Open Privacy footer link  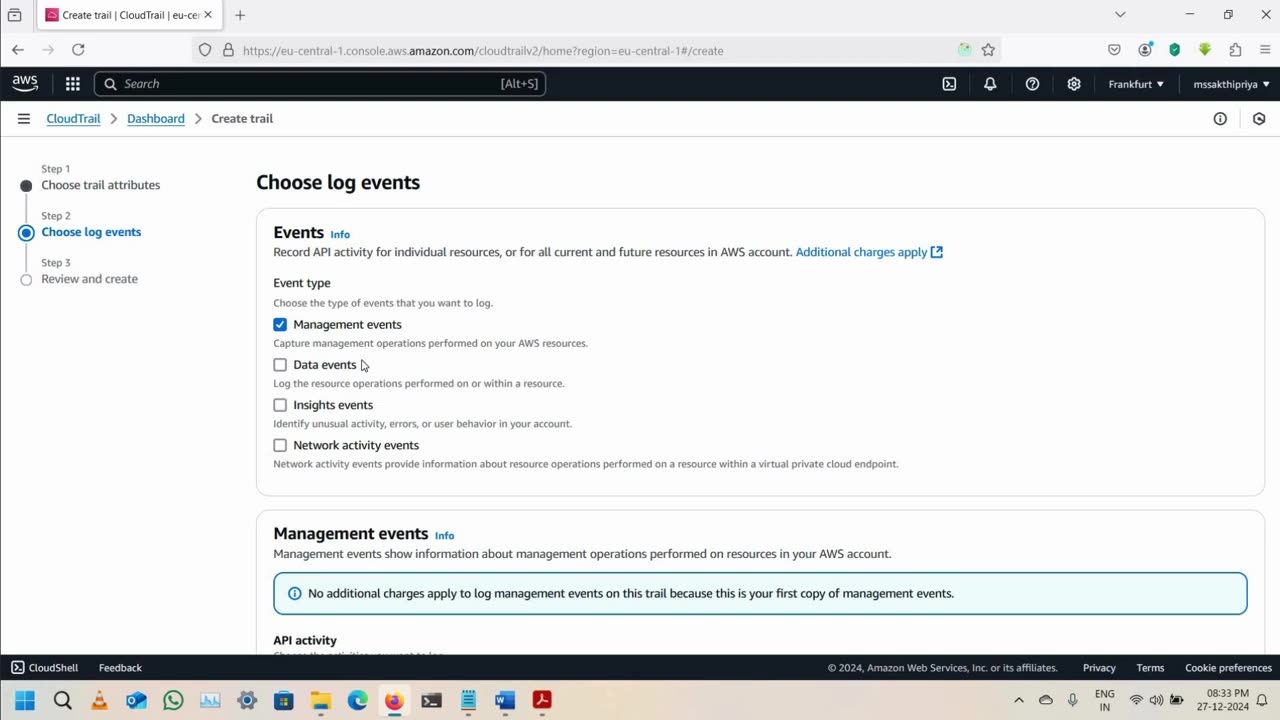point(1099,667)
